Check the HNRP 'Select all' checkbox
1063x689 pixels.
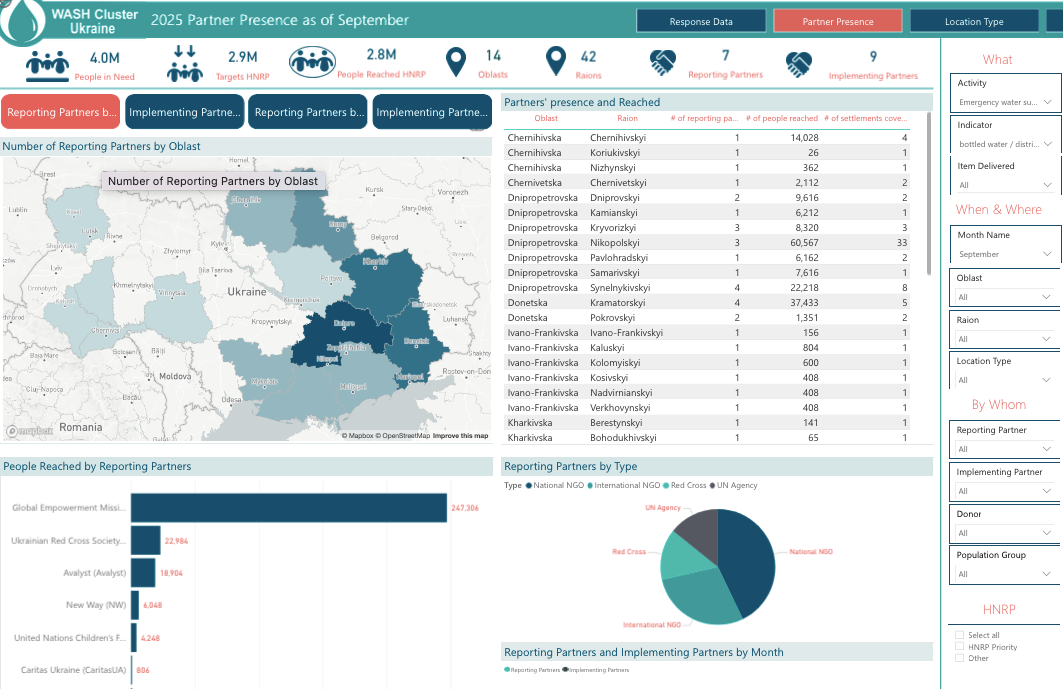[960, 635]
